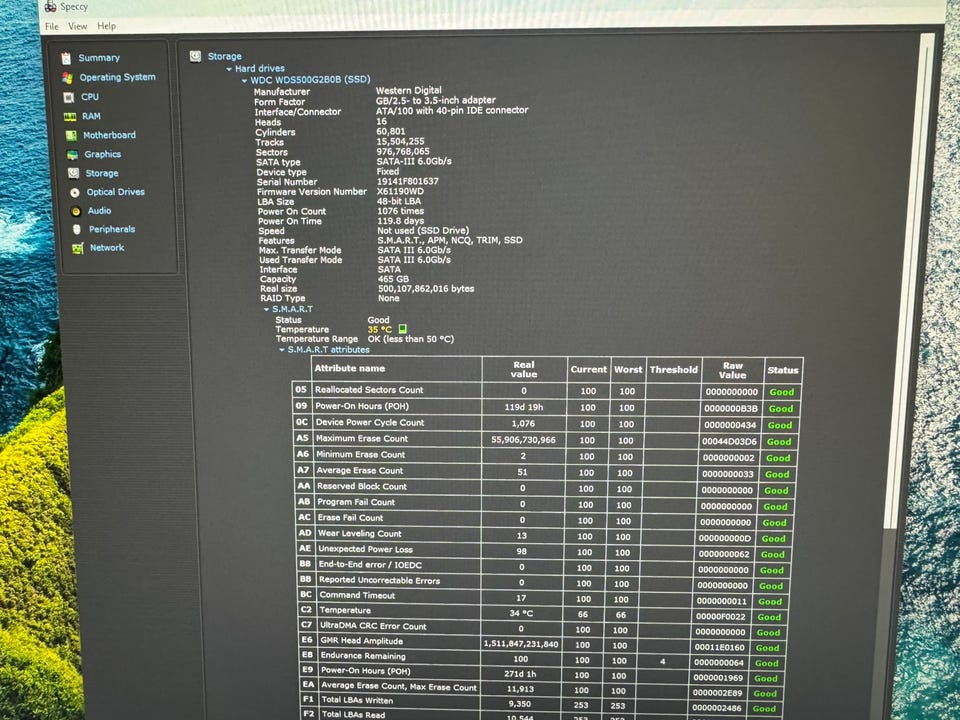Click the RAM module icon
Screen dimensions: 960x720
click(x=70, y=116)
